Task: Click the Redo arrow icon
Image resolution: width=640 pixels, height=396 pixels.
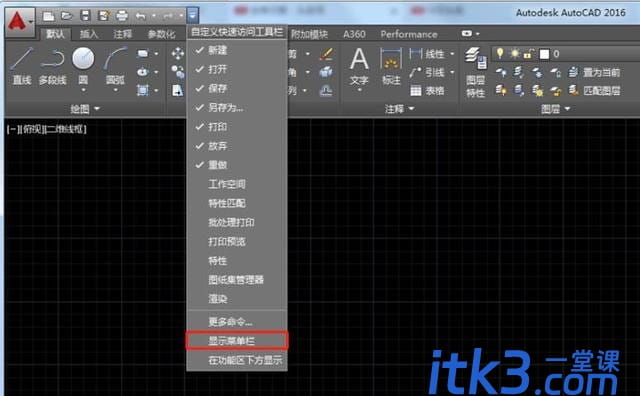Action: [x=168, y=16]
